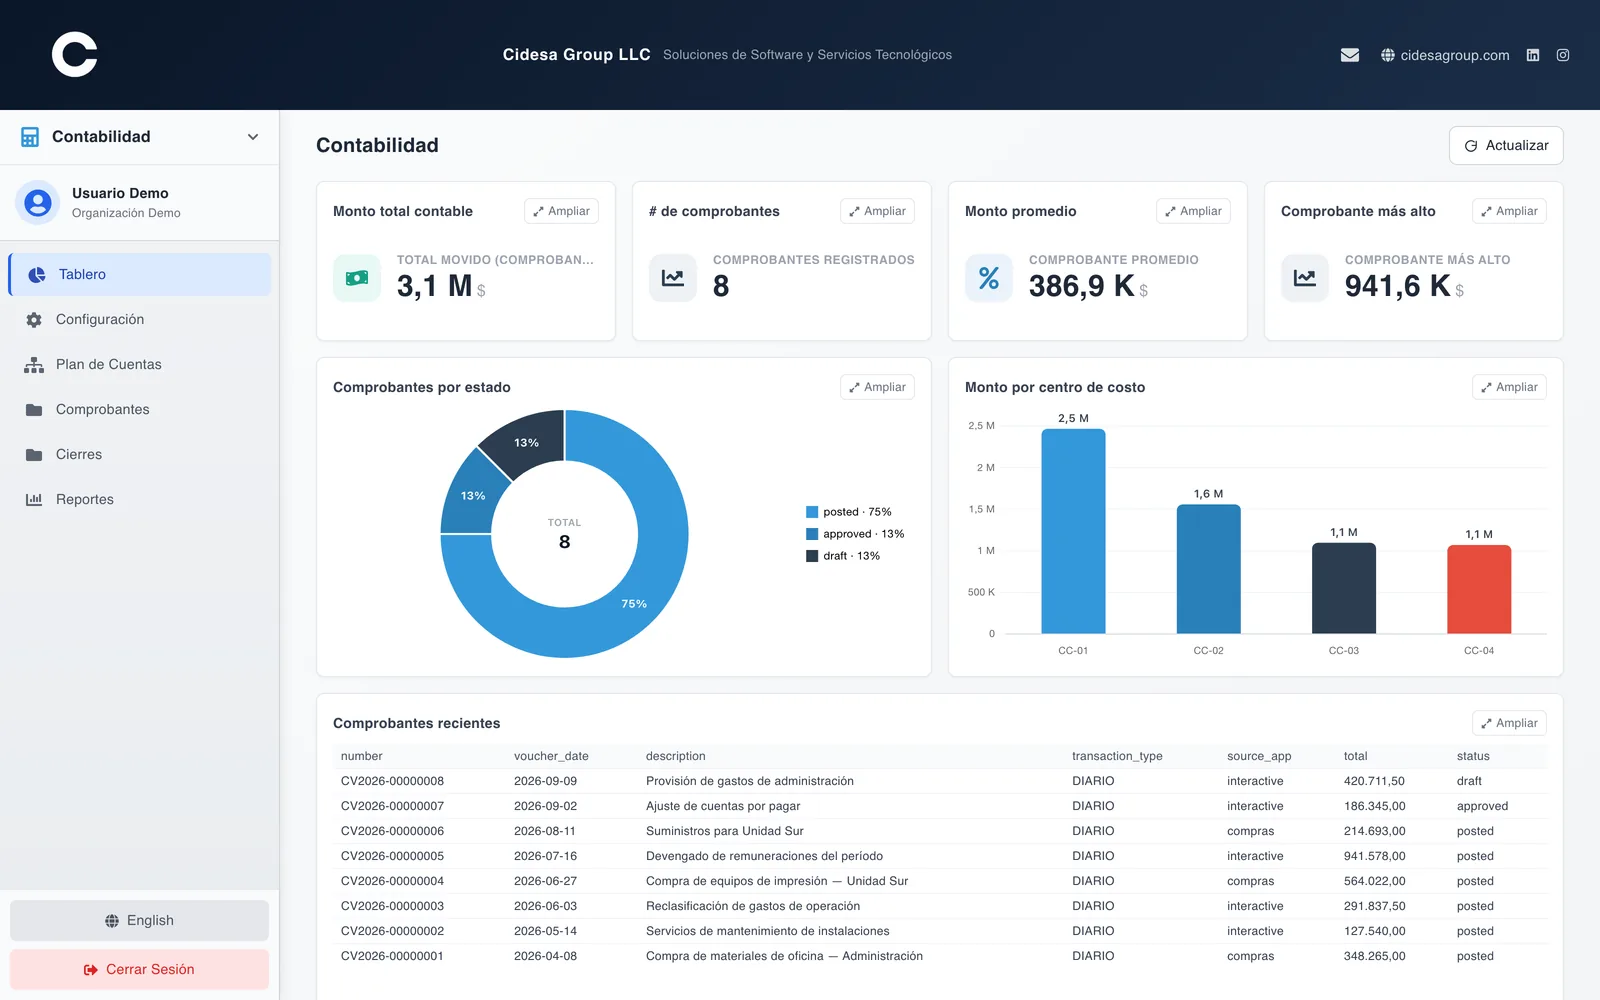Click the Comprobantes folder icon
Image resolution: width=1600 pixels, height=1000 pixels.
[34, 410]
